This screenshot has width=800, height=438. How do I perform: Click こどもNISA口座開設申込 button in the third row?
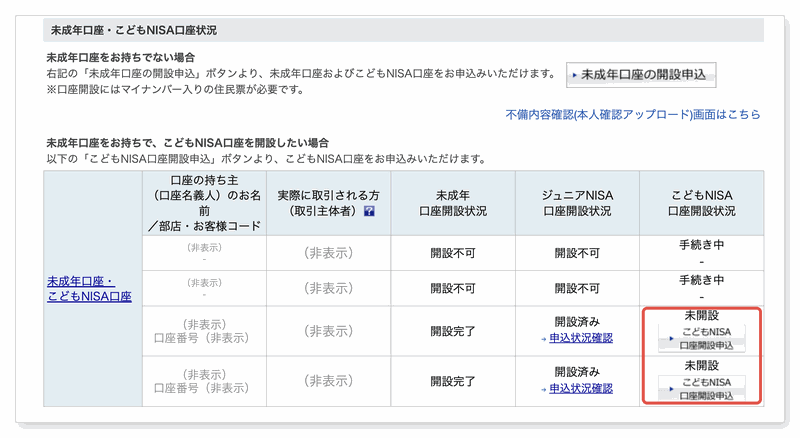(x=702, y=338)
